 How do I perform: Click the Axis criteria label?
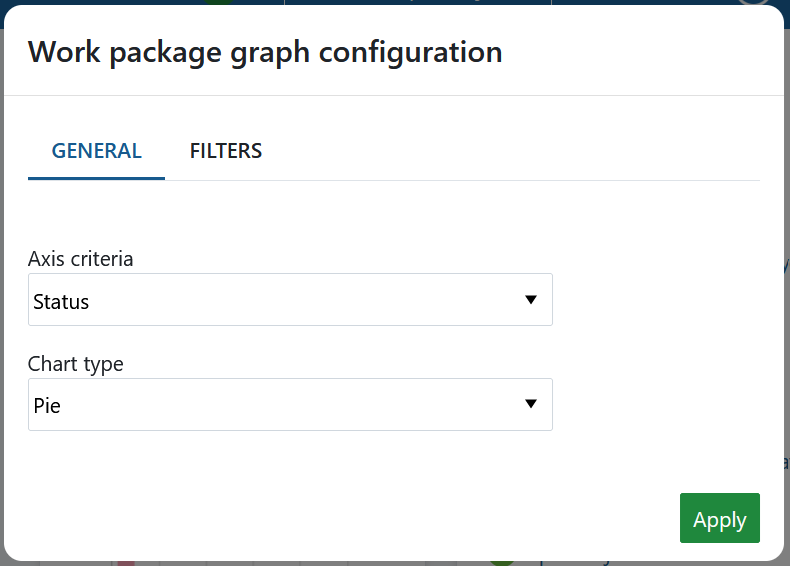tap(81, 259)
